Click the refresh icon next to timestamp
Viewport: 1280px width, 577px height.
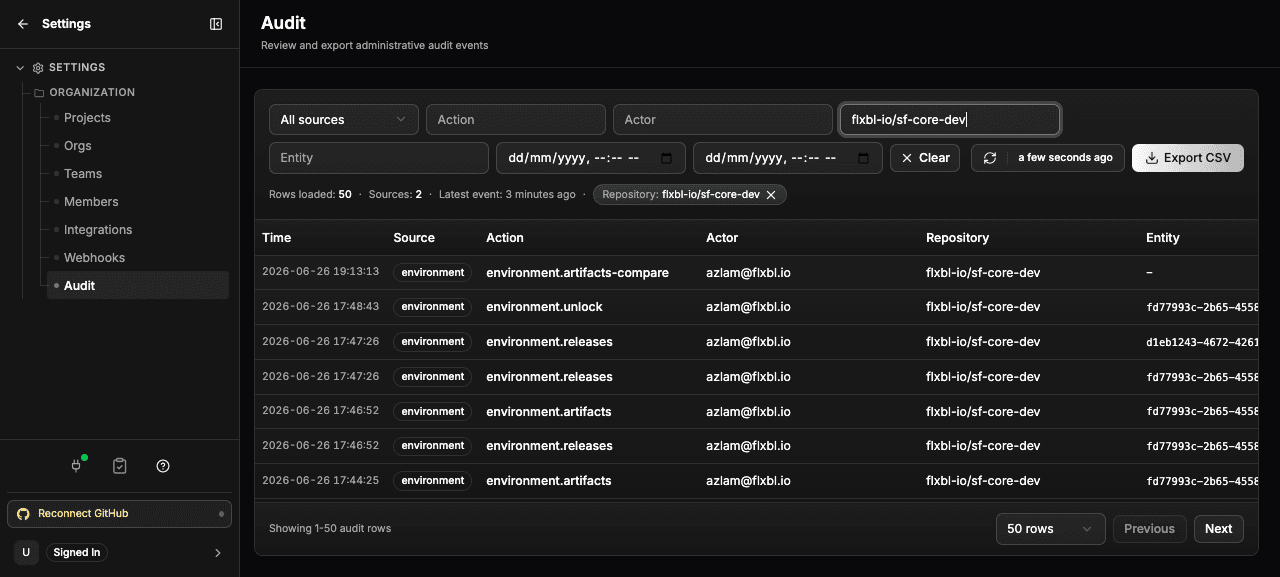pyautogui.click(x=990, y=158)
